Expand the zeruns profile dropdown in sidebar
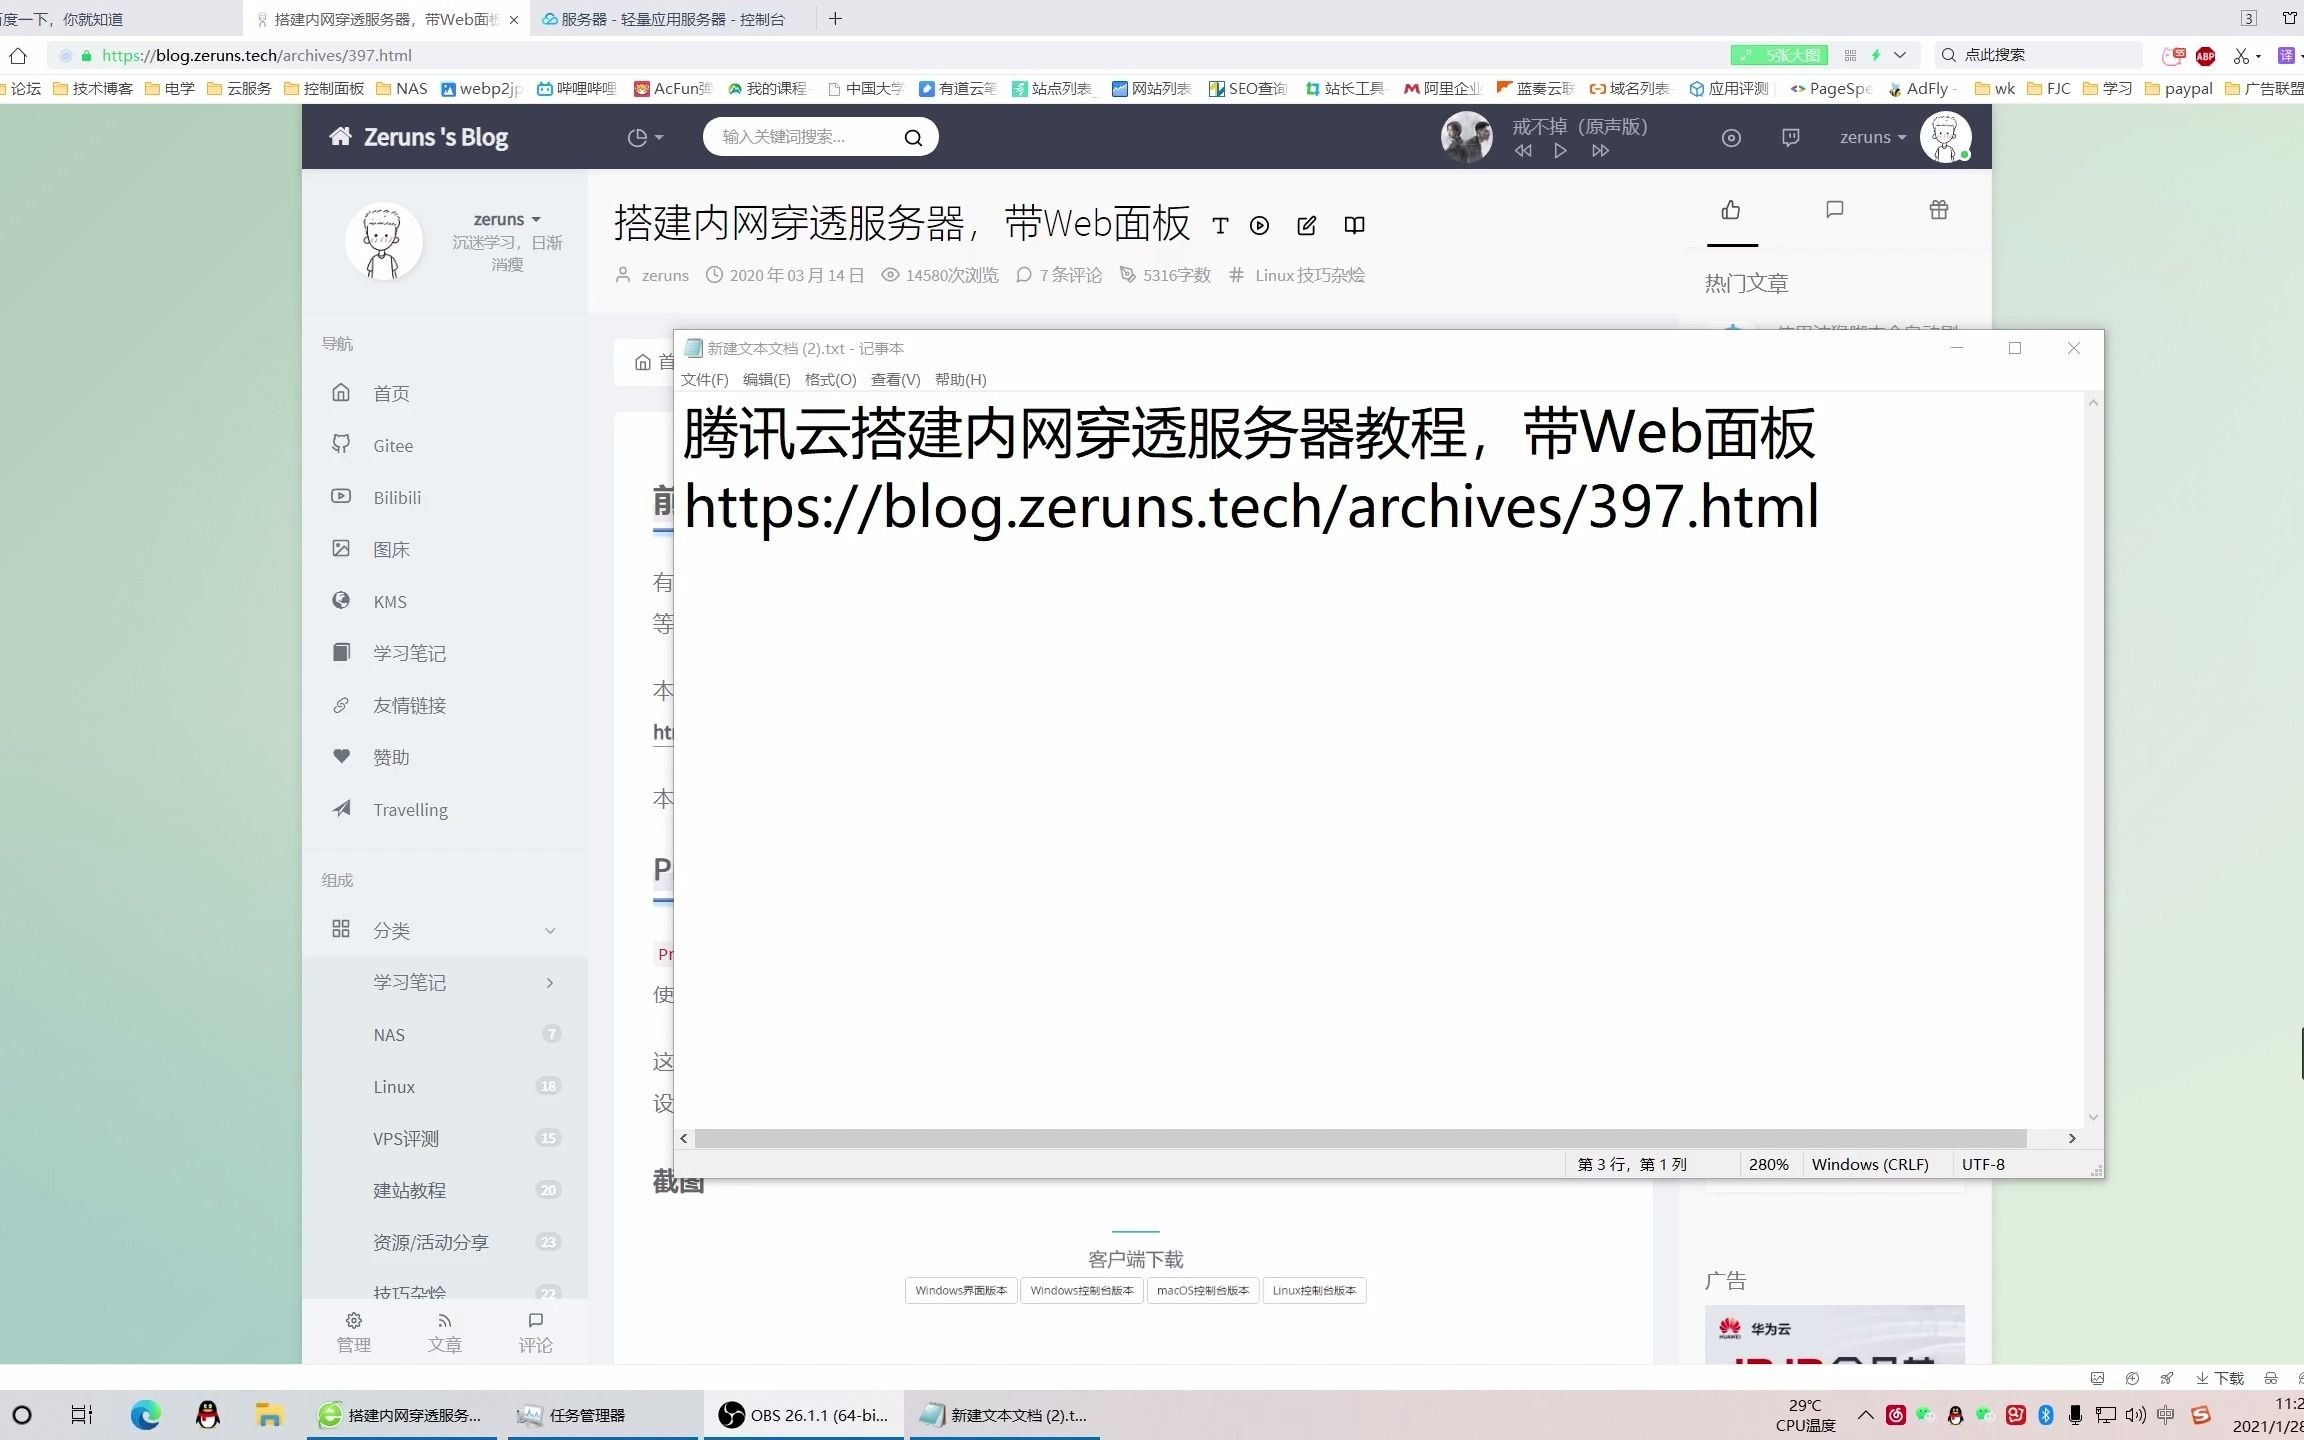 click(507, 219)
